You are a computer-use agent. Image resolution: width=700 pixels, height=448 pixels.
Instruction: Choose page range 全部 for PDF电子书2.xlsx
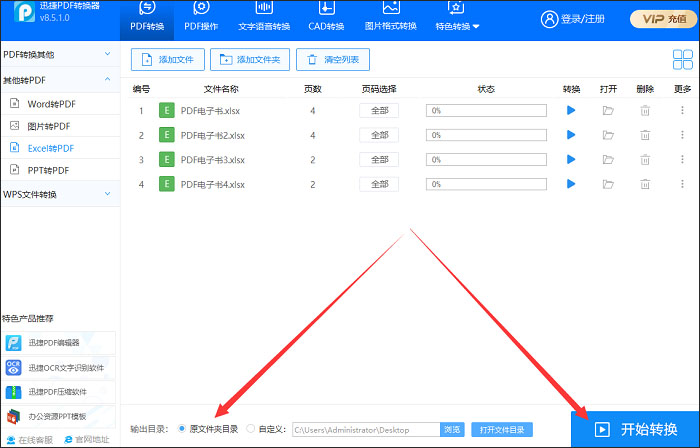tap(379, 135)
